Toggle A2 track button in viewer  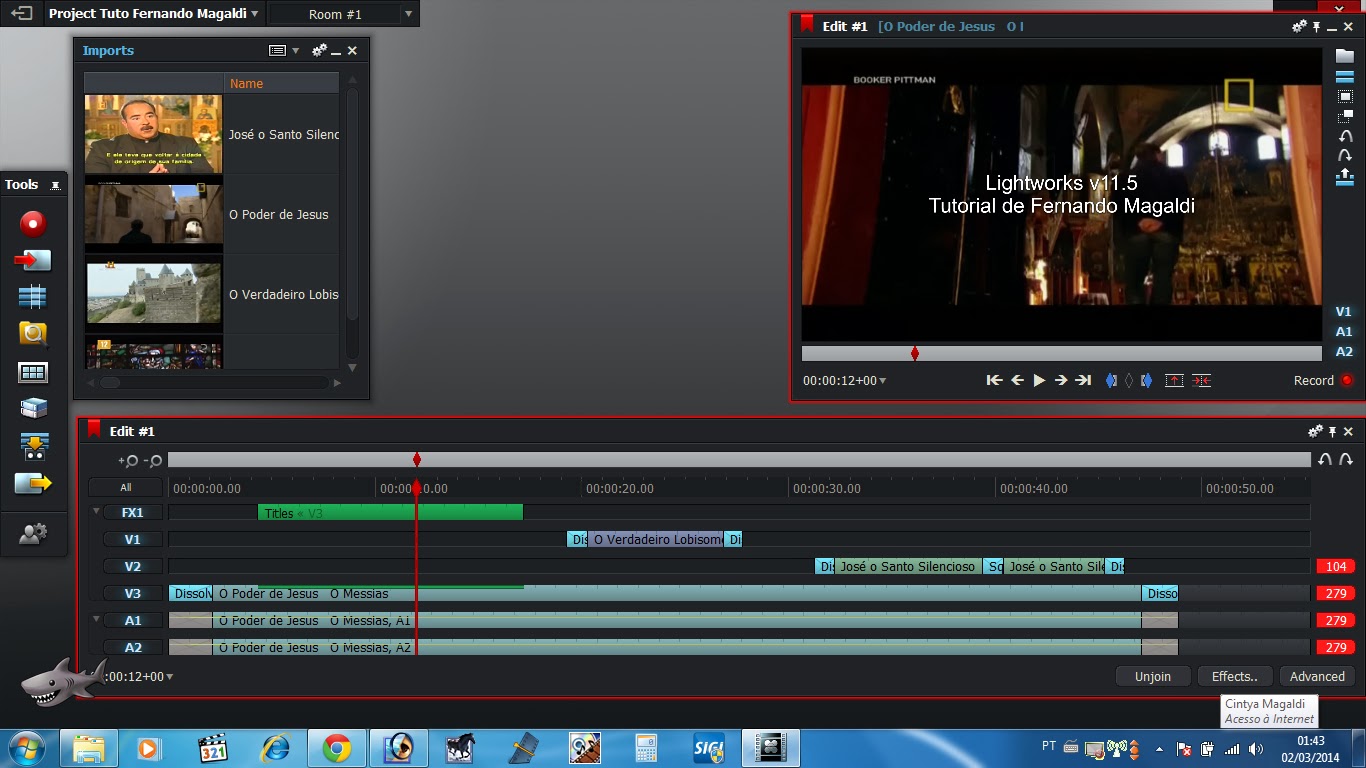tap(1344, 351)
